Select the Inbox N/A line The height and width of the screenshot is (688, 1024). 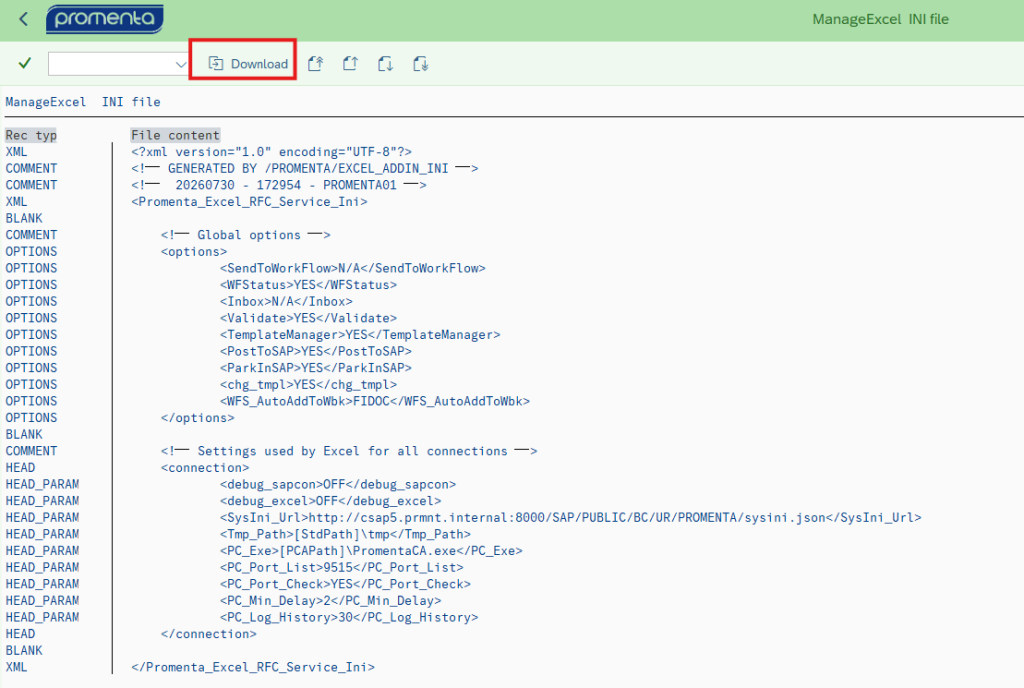click(286, 302)
